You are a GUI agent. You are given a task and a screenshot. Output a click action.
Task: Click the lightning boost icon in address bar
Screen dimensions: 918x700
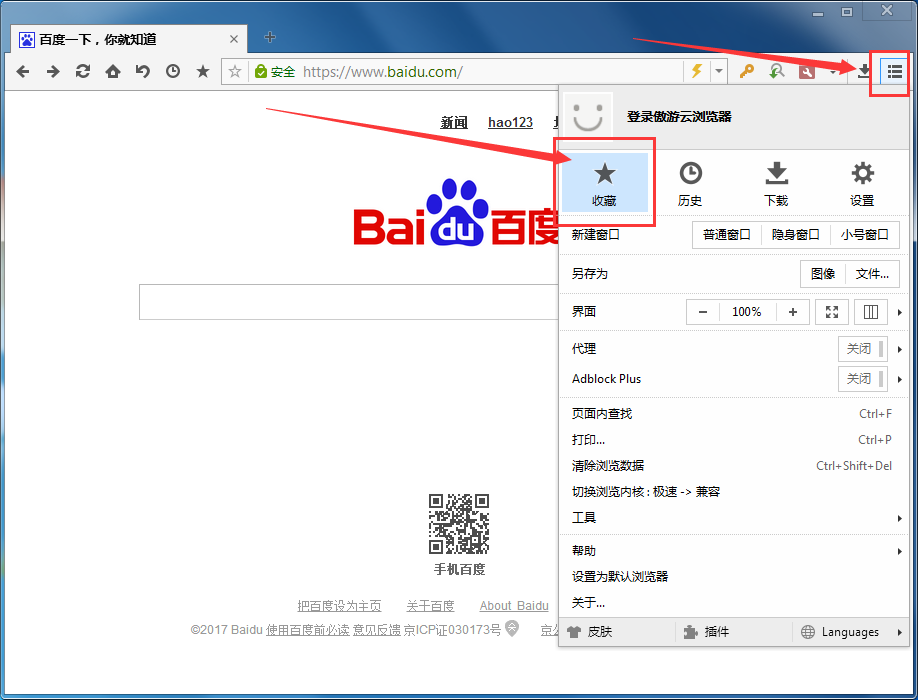698,71
